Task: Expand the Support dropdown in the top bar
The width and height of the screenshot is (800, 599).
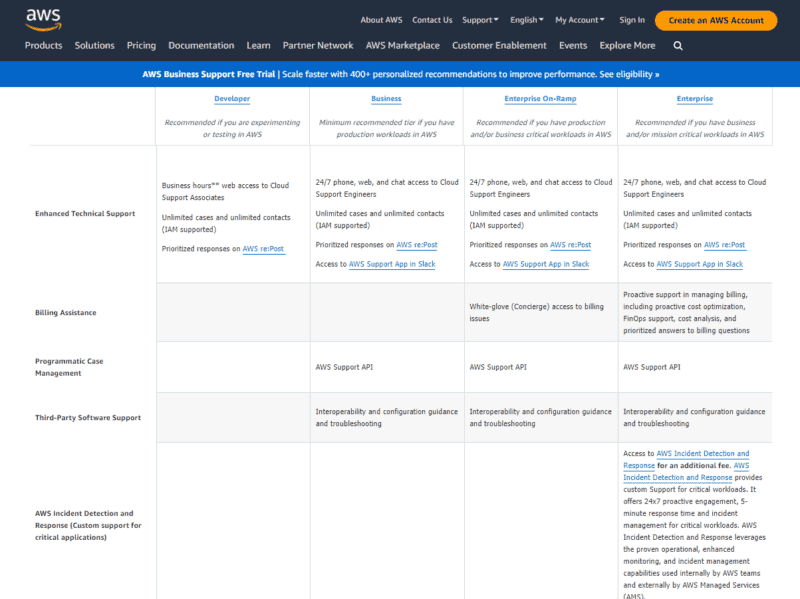Action: (x=480, y=18)
